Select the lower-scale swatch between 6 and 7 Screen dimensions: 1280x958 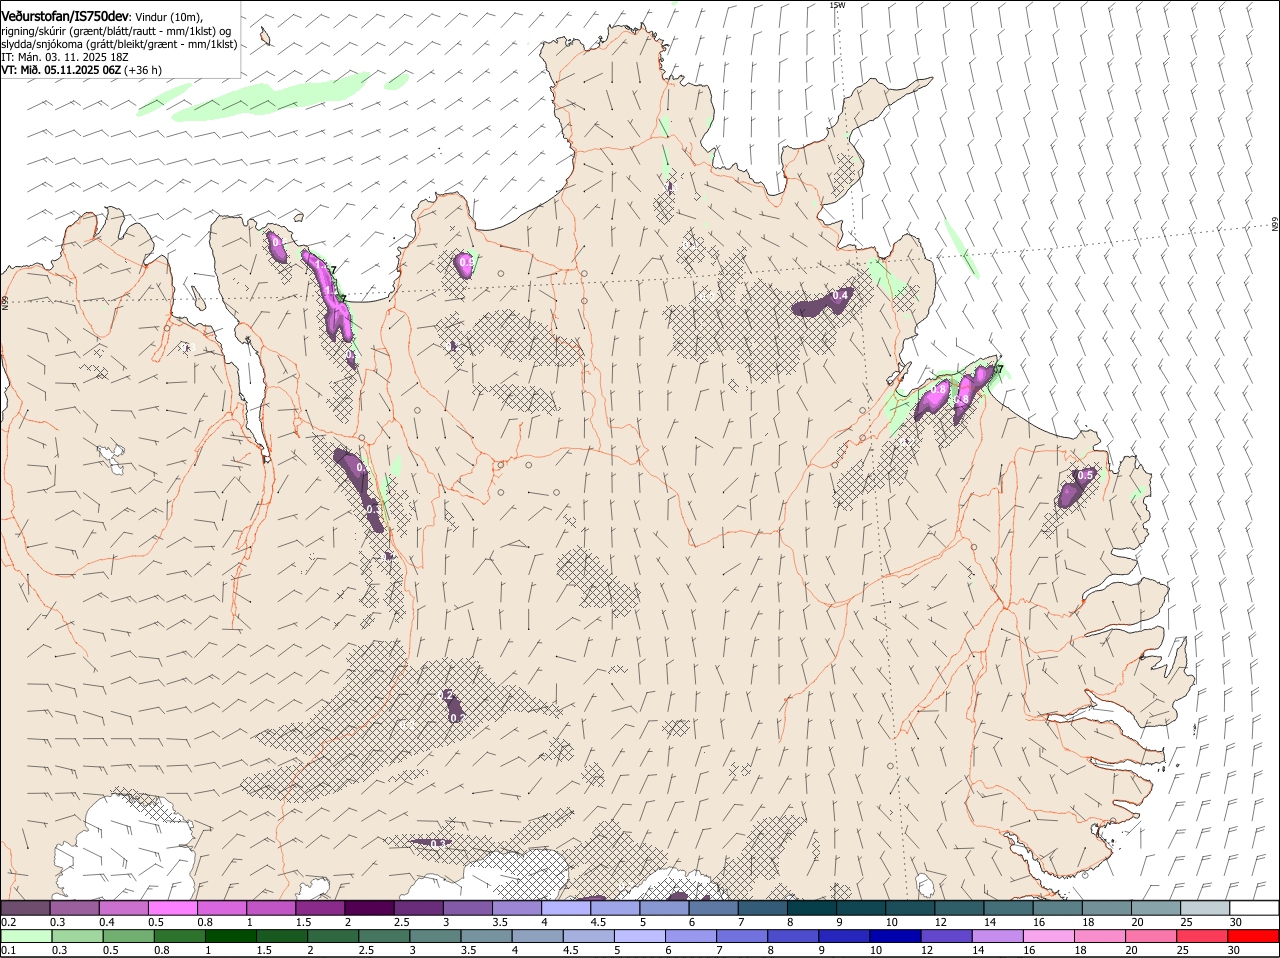tap(690, 937)
